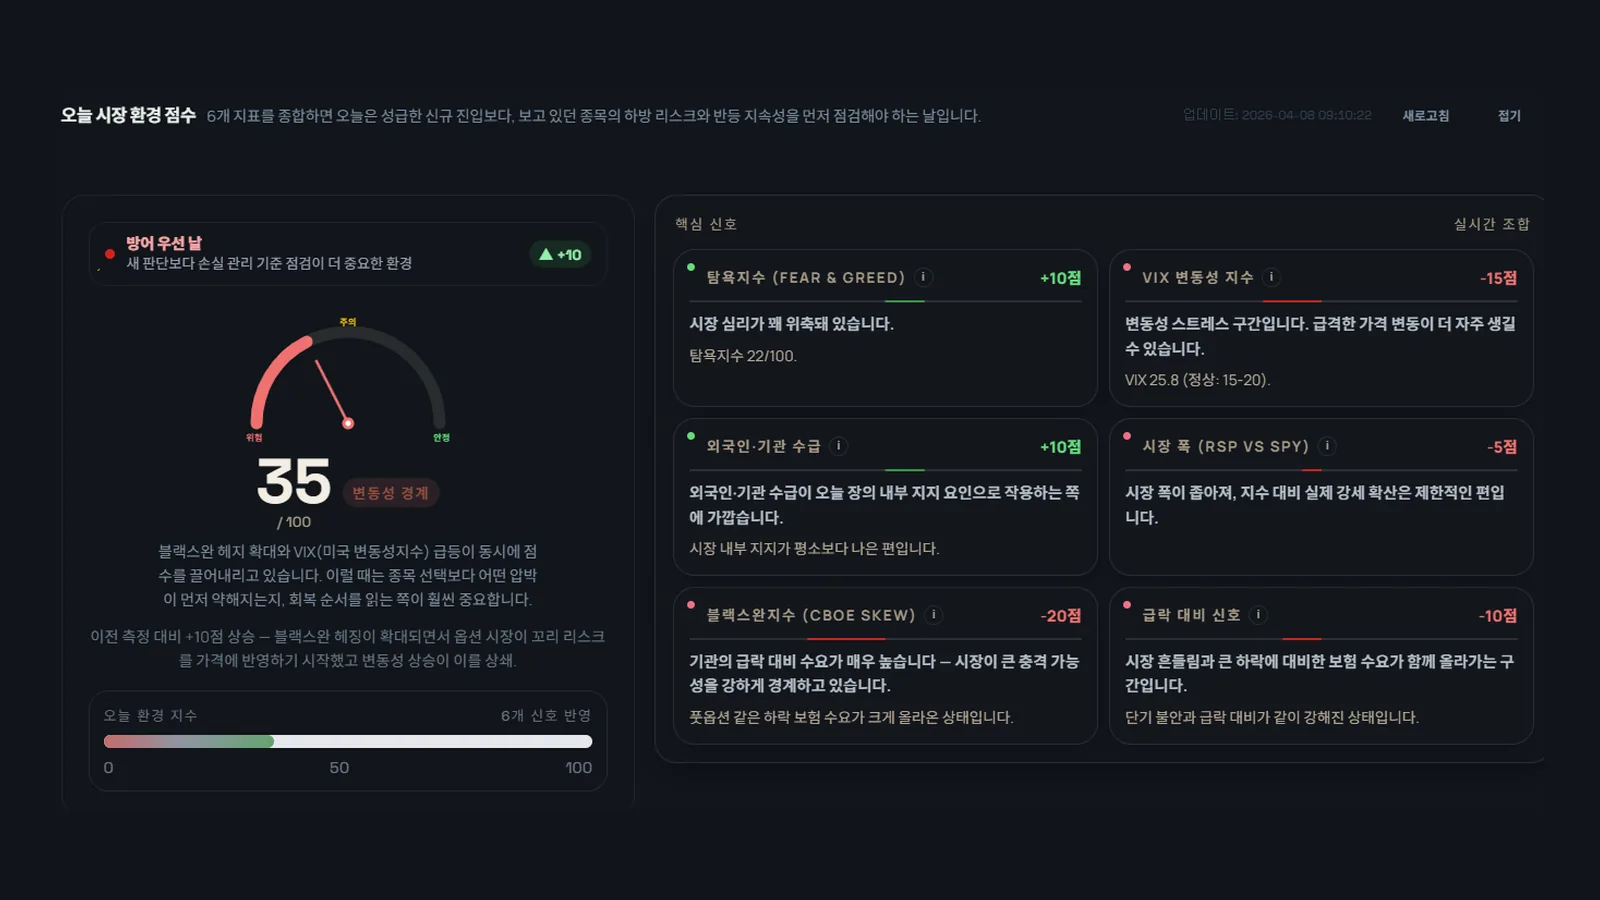Click the 오늘 환경 지수 progress bar
The width and height of the screenshot is (1600, 900).
click(x=347, y=741)
